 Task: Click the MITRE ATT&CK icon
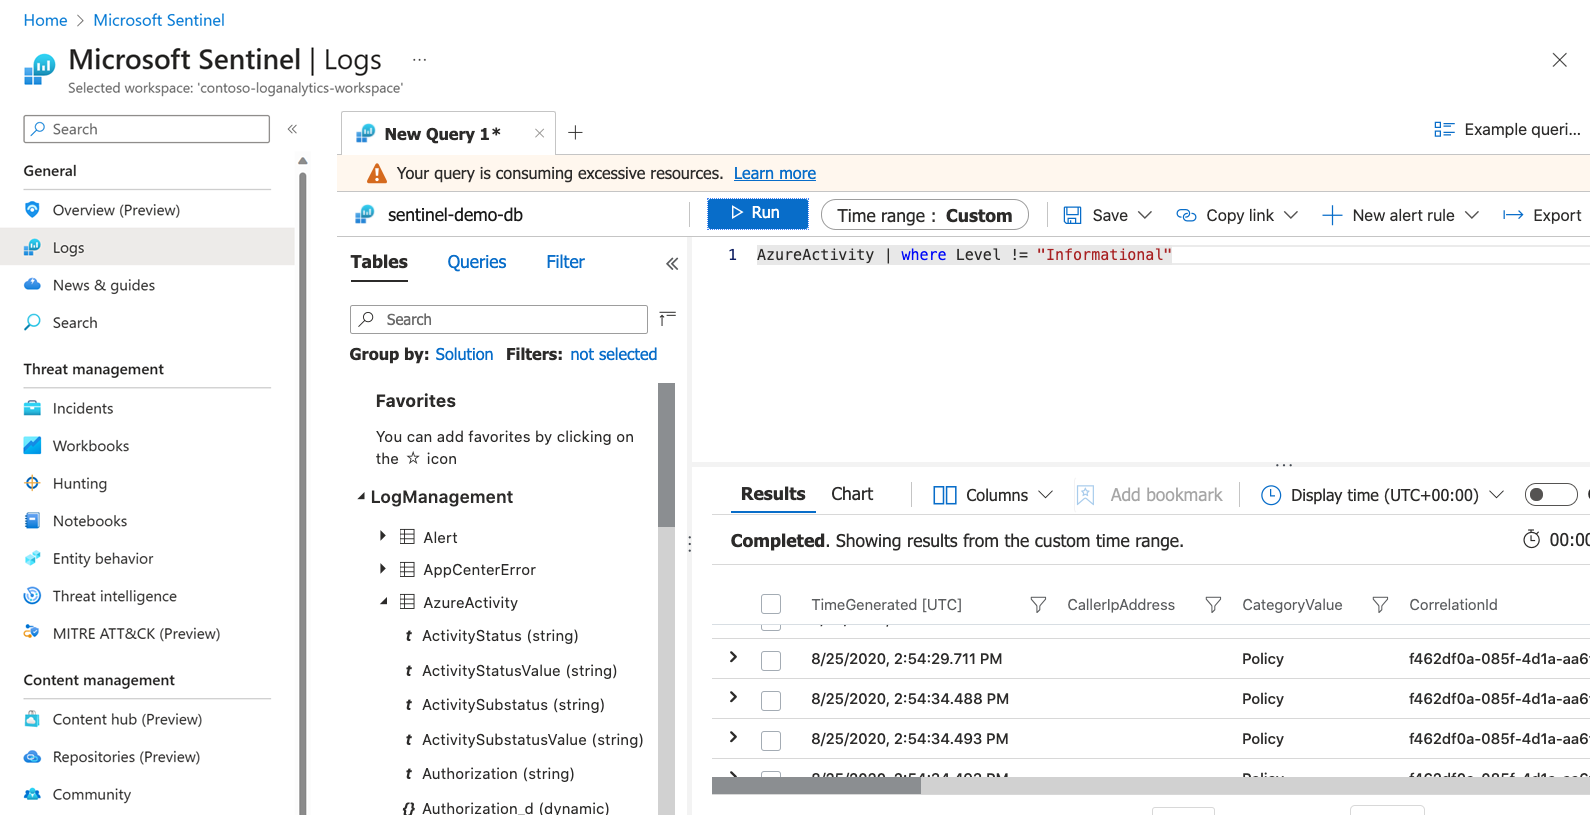pos(32,633)
